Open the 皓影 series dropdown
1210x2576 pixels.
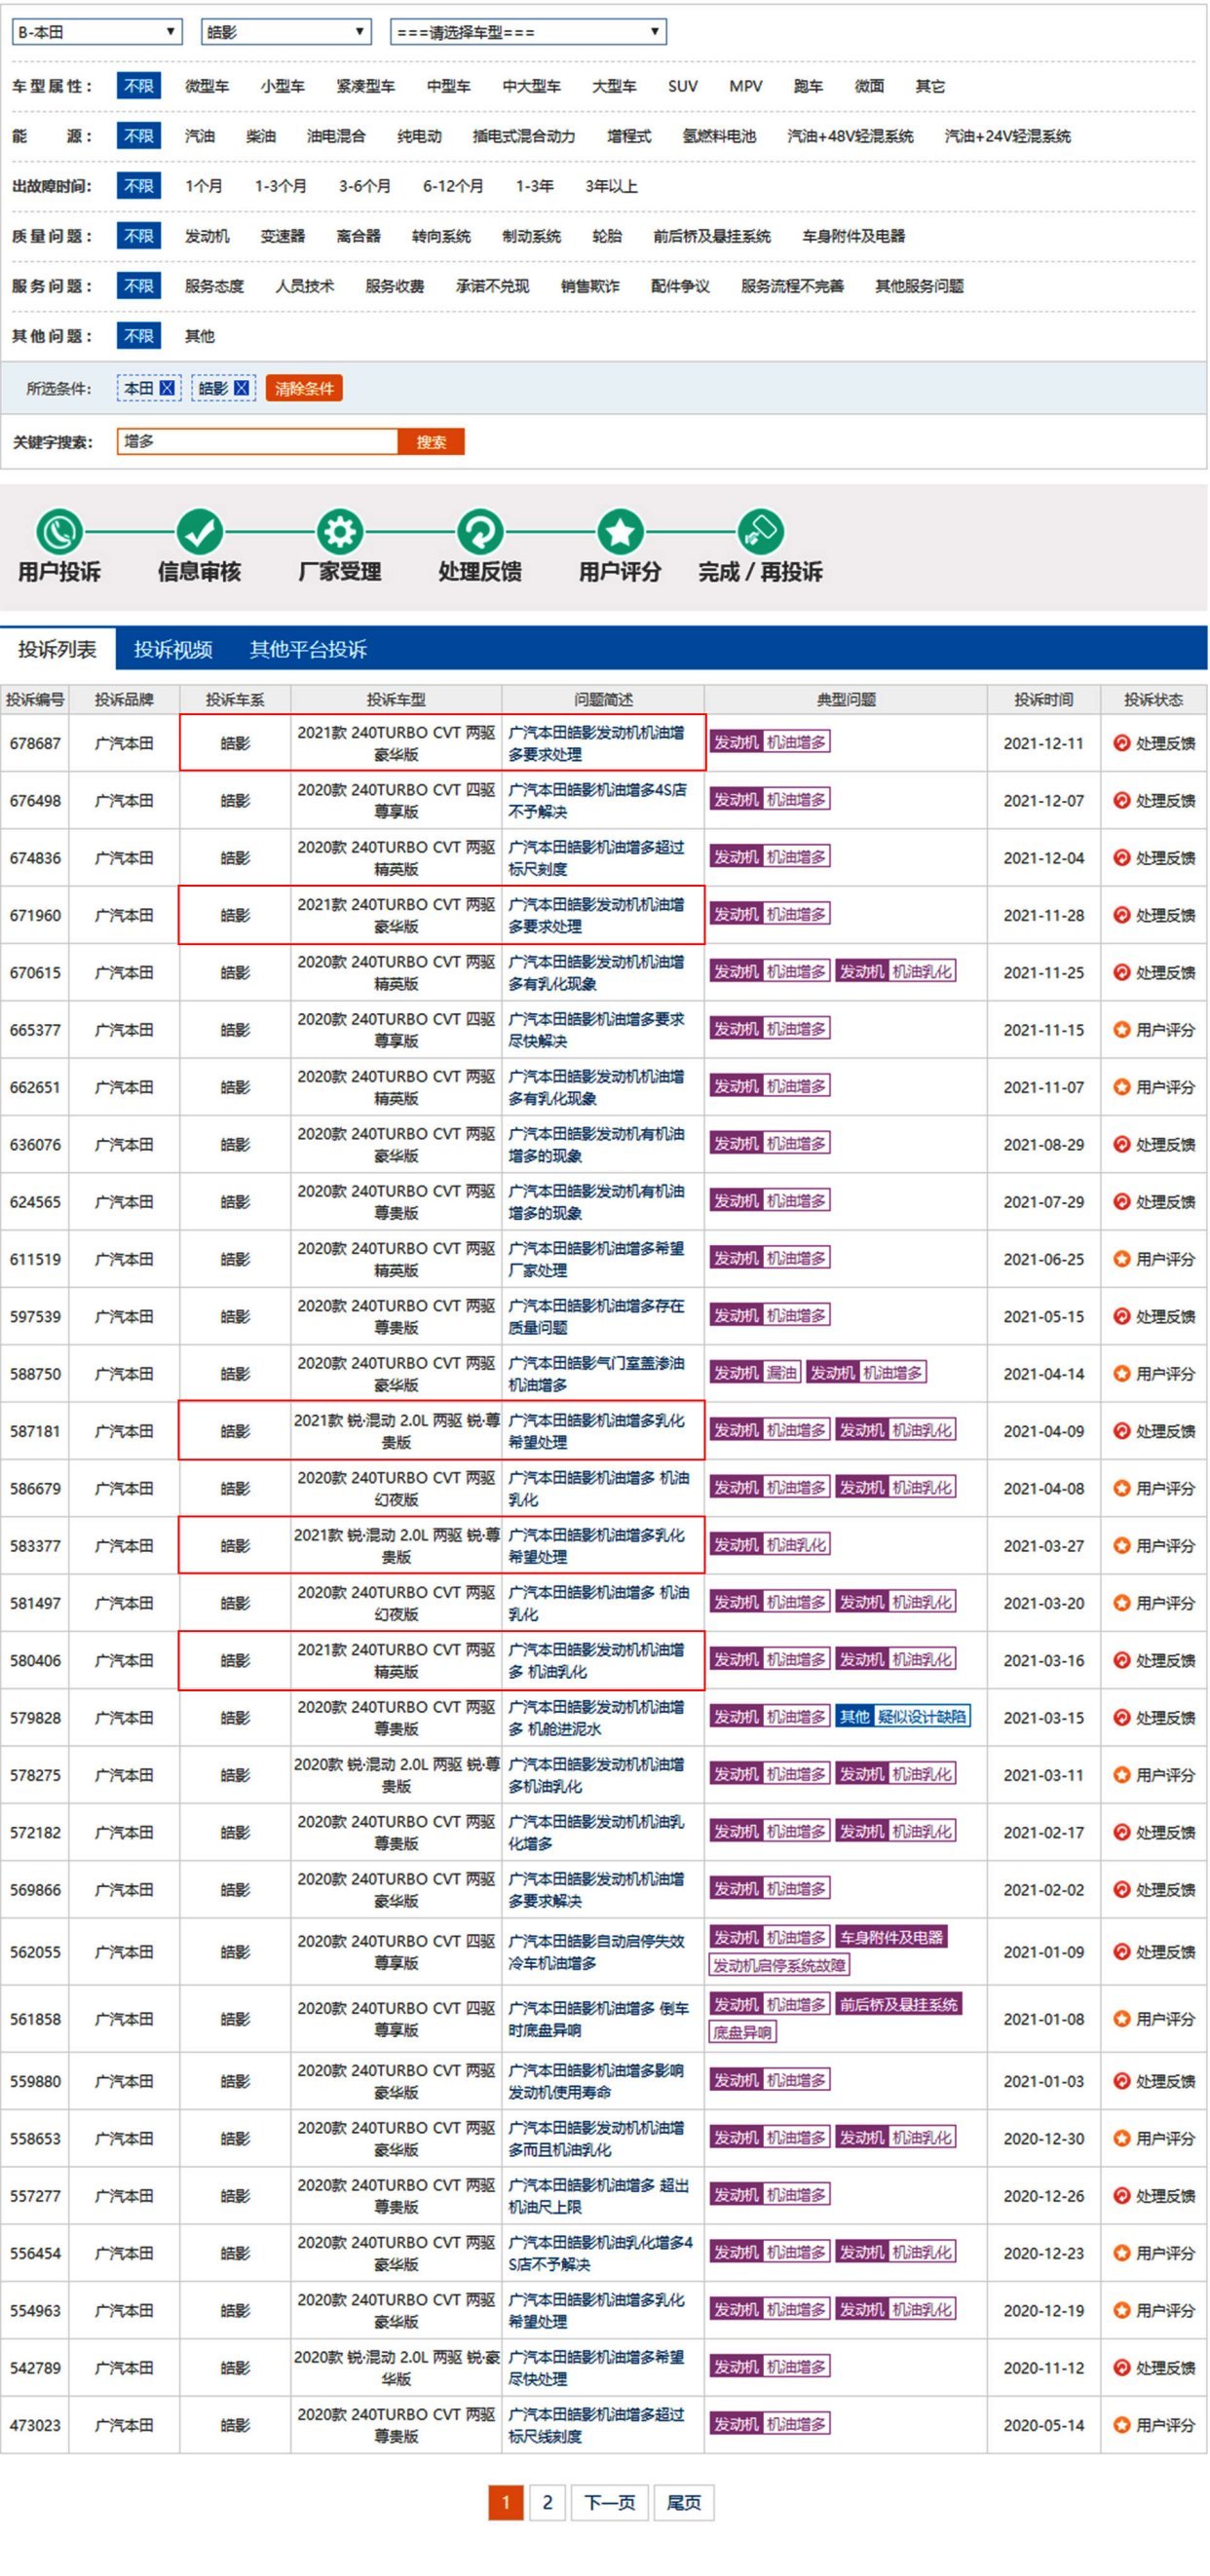tap(286, 32)
